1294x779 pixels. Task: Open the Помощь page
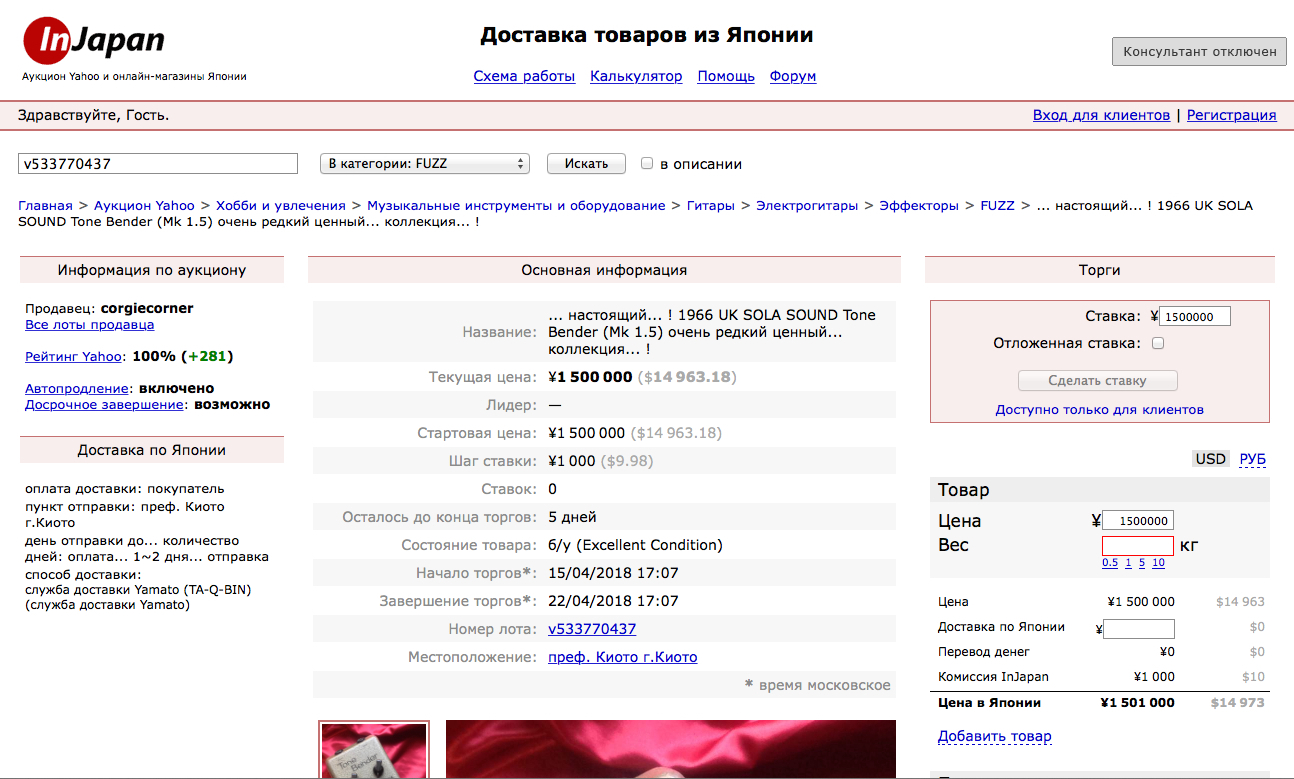(726, 76)
